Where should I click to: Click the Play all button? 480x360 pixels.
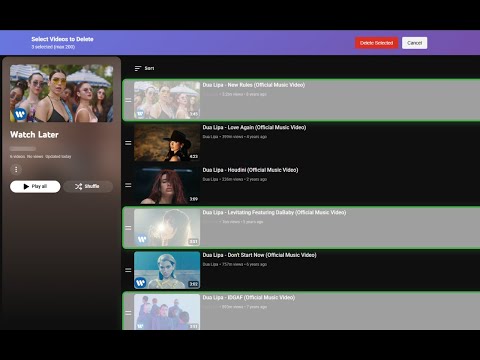pyautogui.click(x=35, y=186)
